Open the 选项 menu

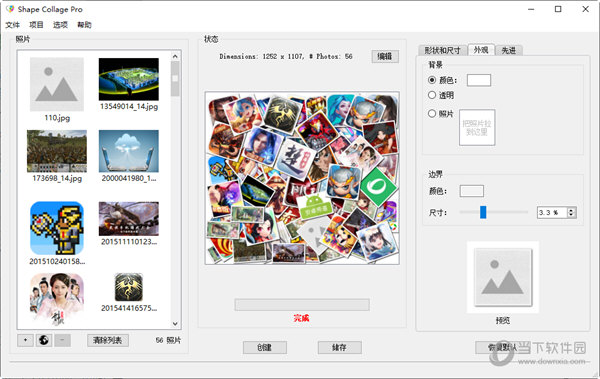60,25
